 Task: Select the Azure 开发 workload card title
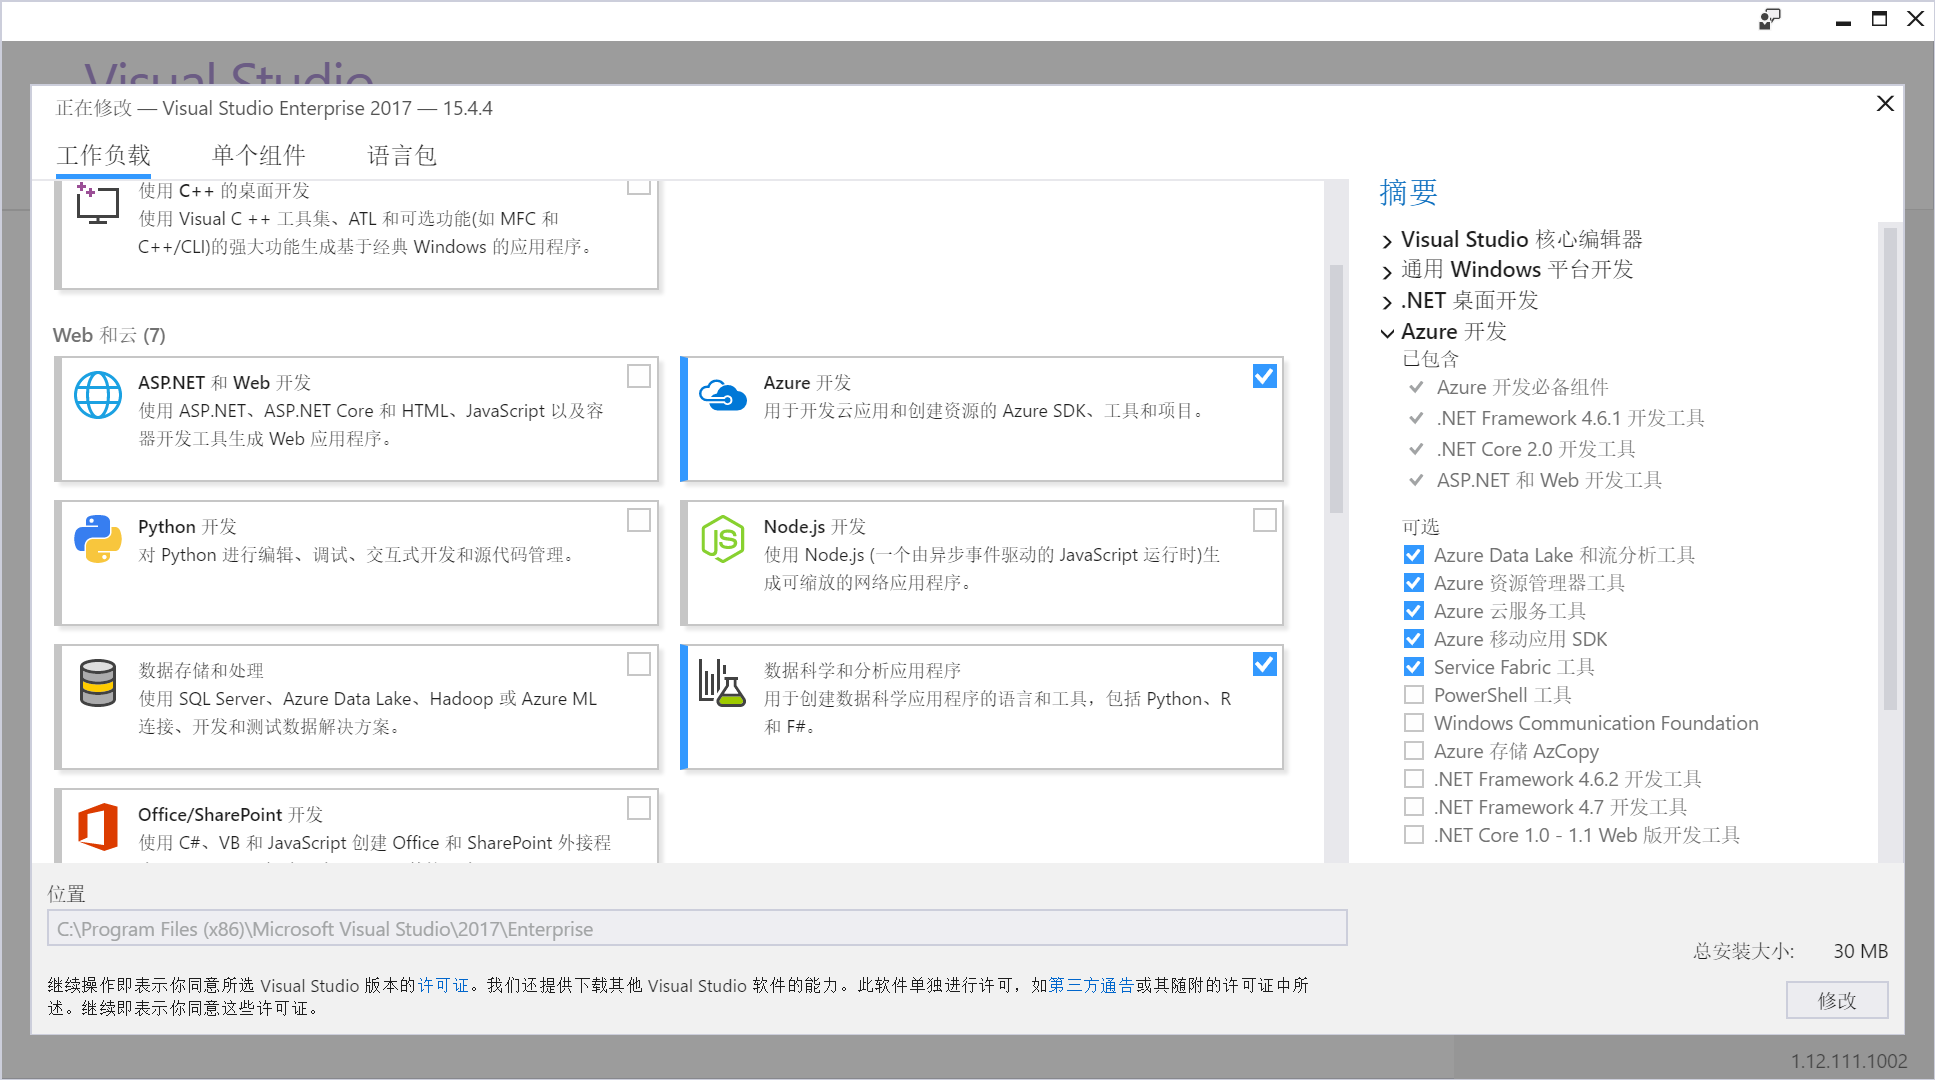point(807,383)
